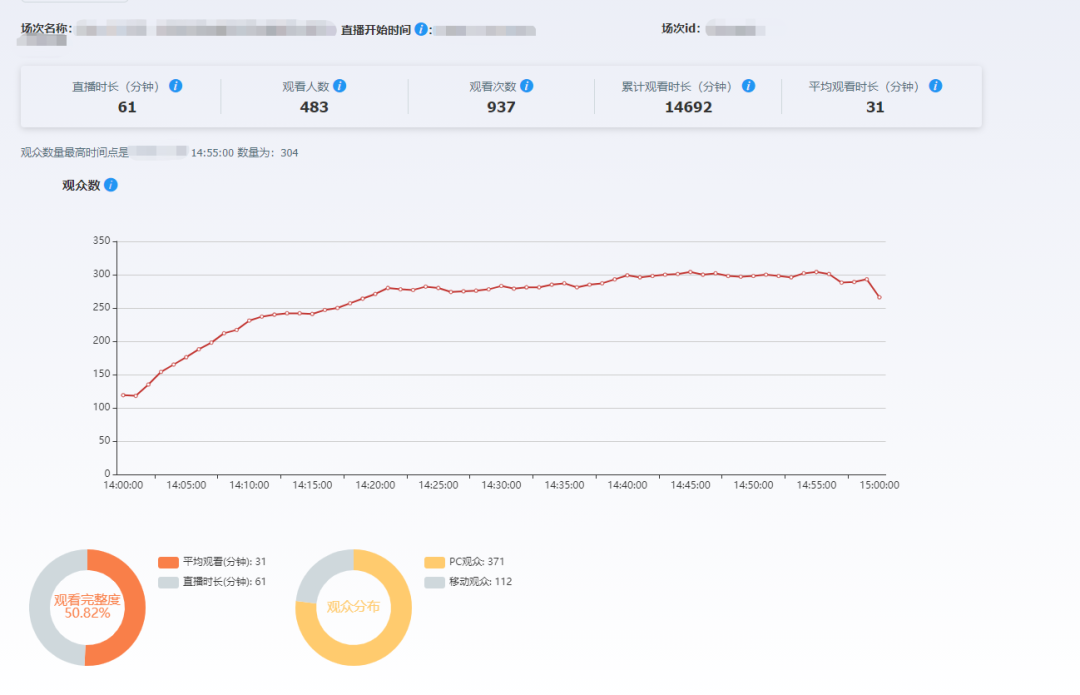Image resolution: width=1080 pixels, height=695 pixels.
Task: Click the 累计观看时长（分钟） info icon
Action: tap(748, 86)
